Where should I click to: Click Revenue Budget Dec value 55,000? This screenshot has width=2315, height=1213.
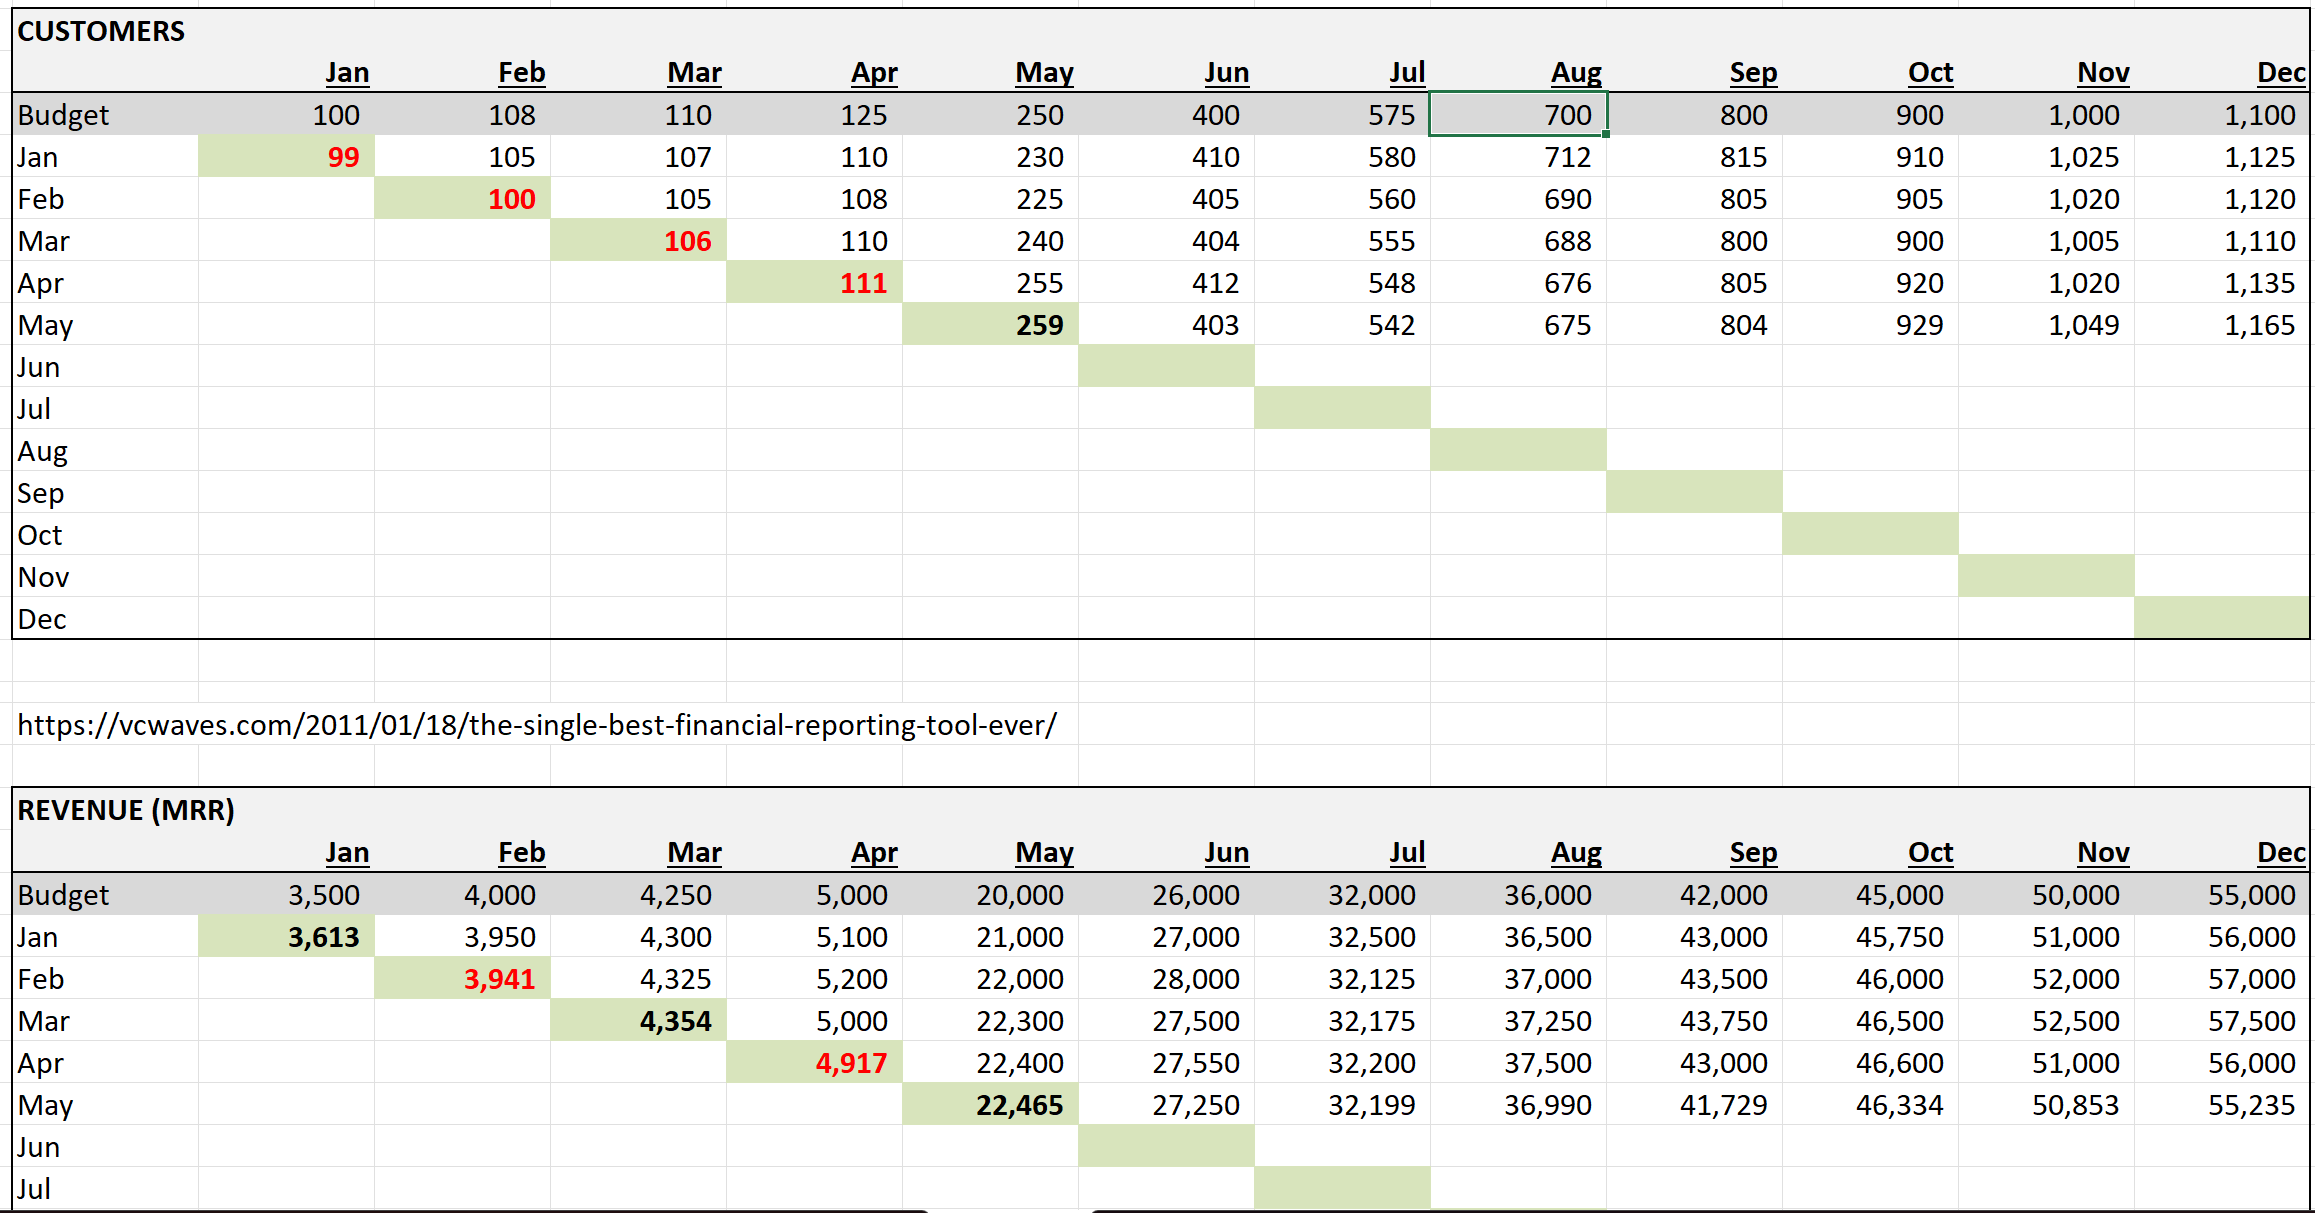pyautogui.click(x=2251, y=895)
